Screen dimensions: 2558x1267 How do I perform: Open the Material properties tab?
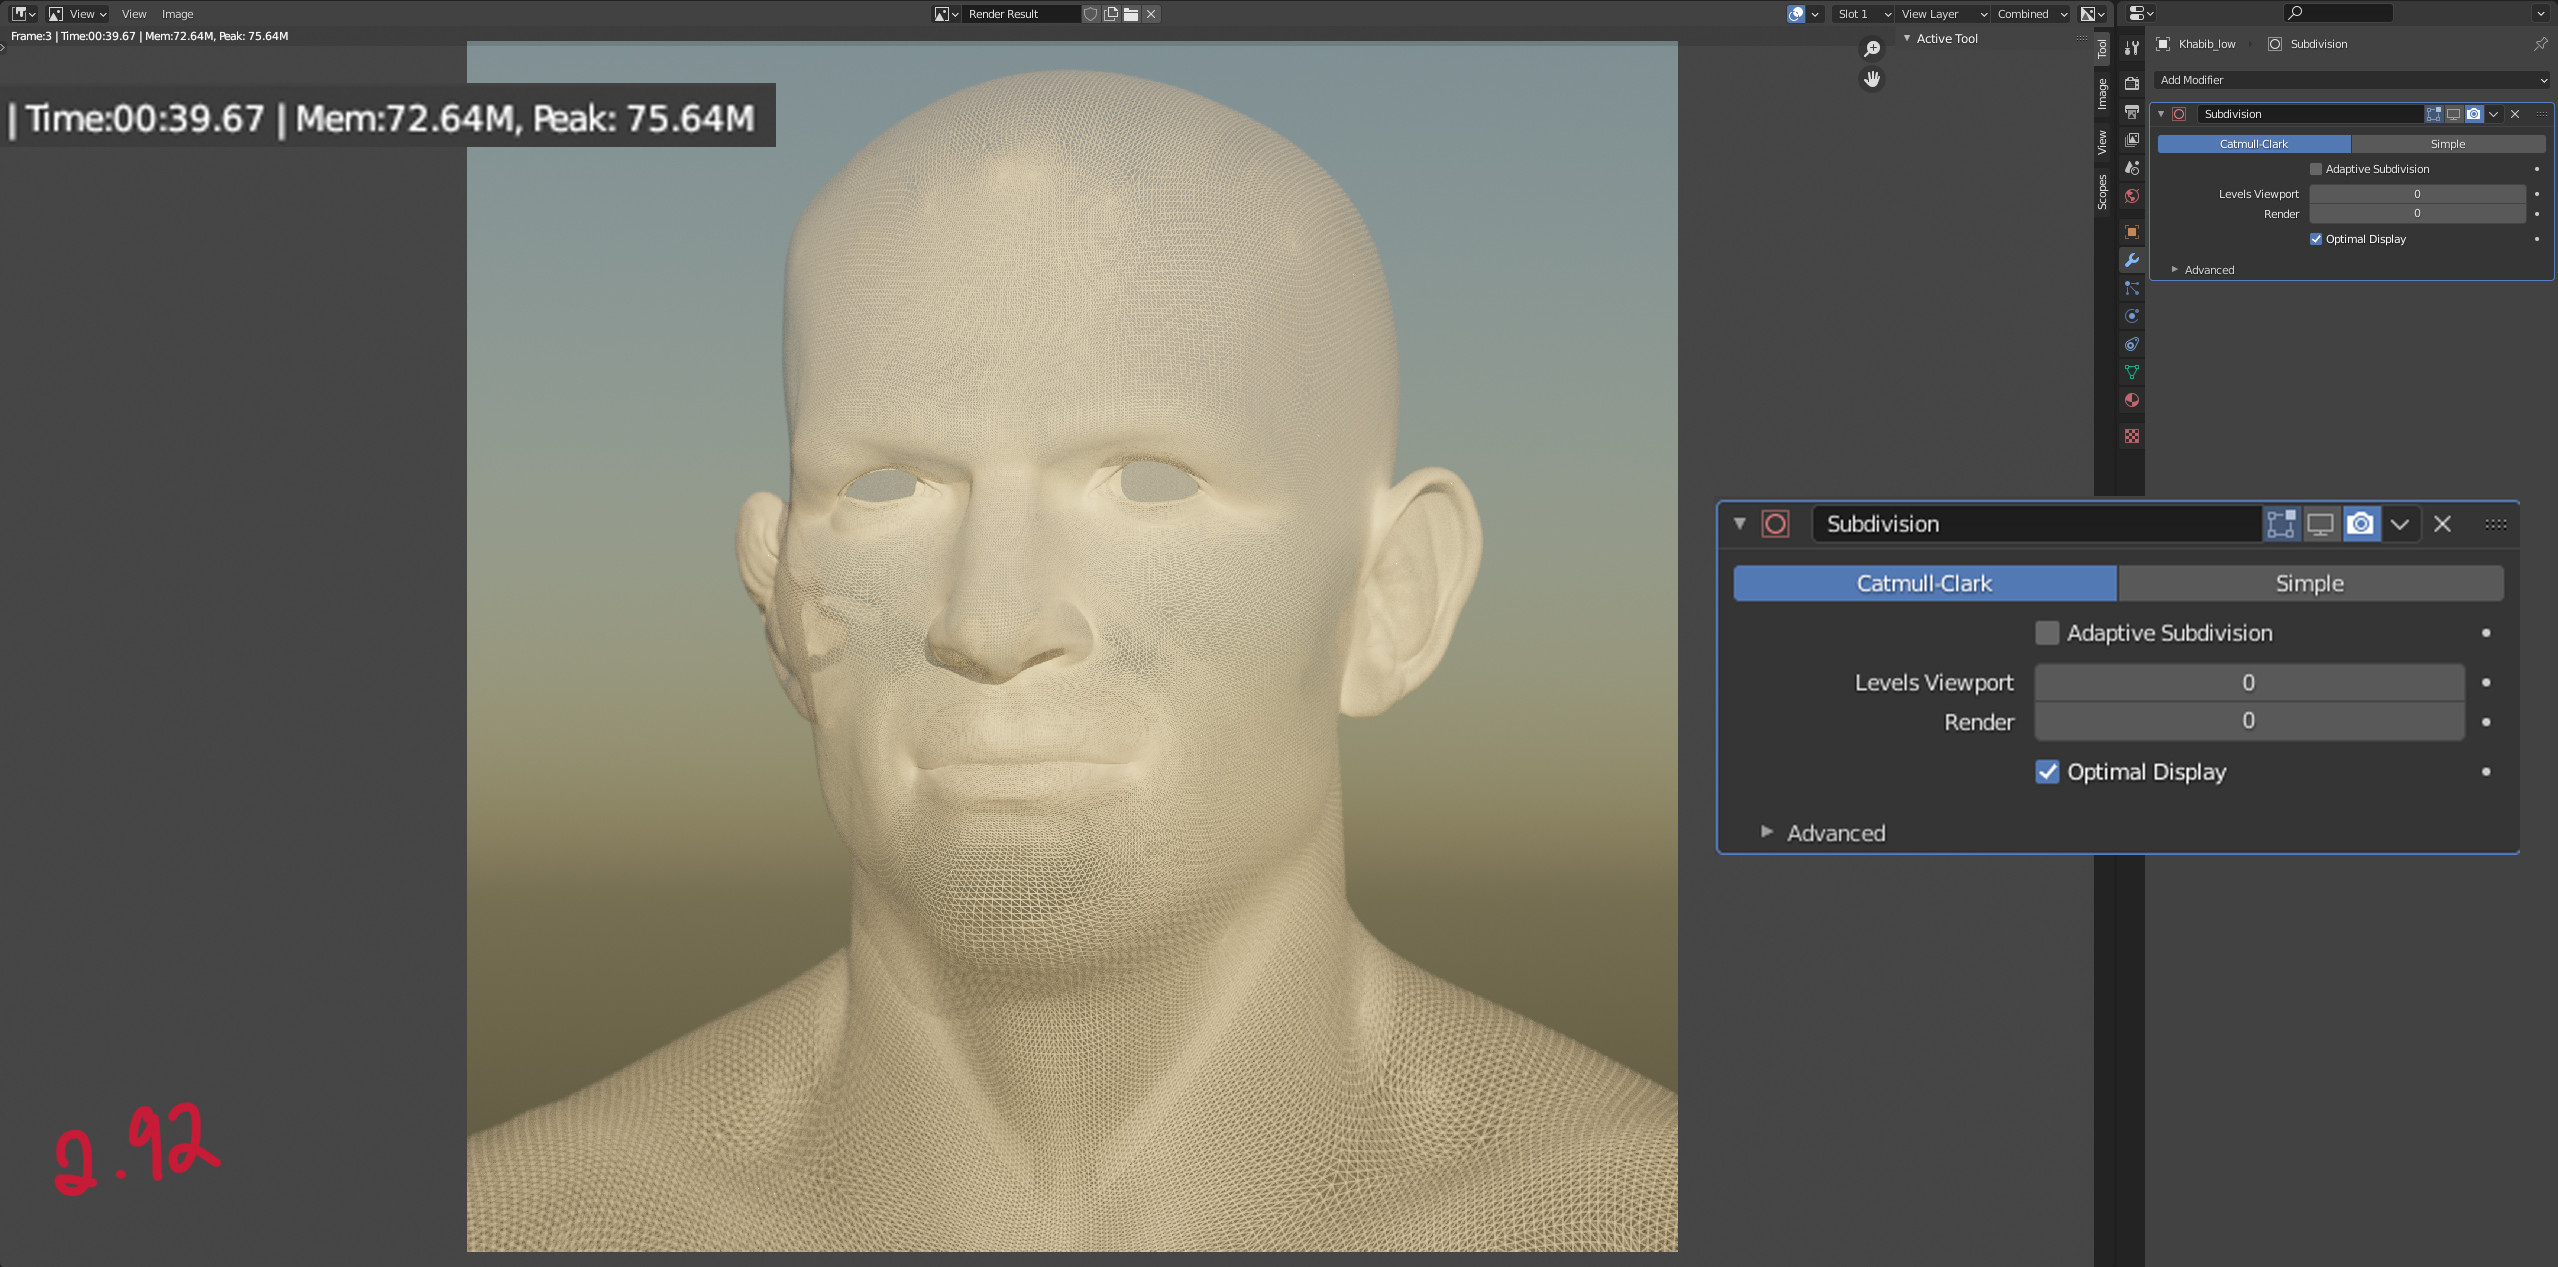[2131, 400]
